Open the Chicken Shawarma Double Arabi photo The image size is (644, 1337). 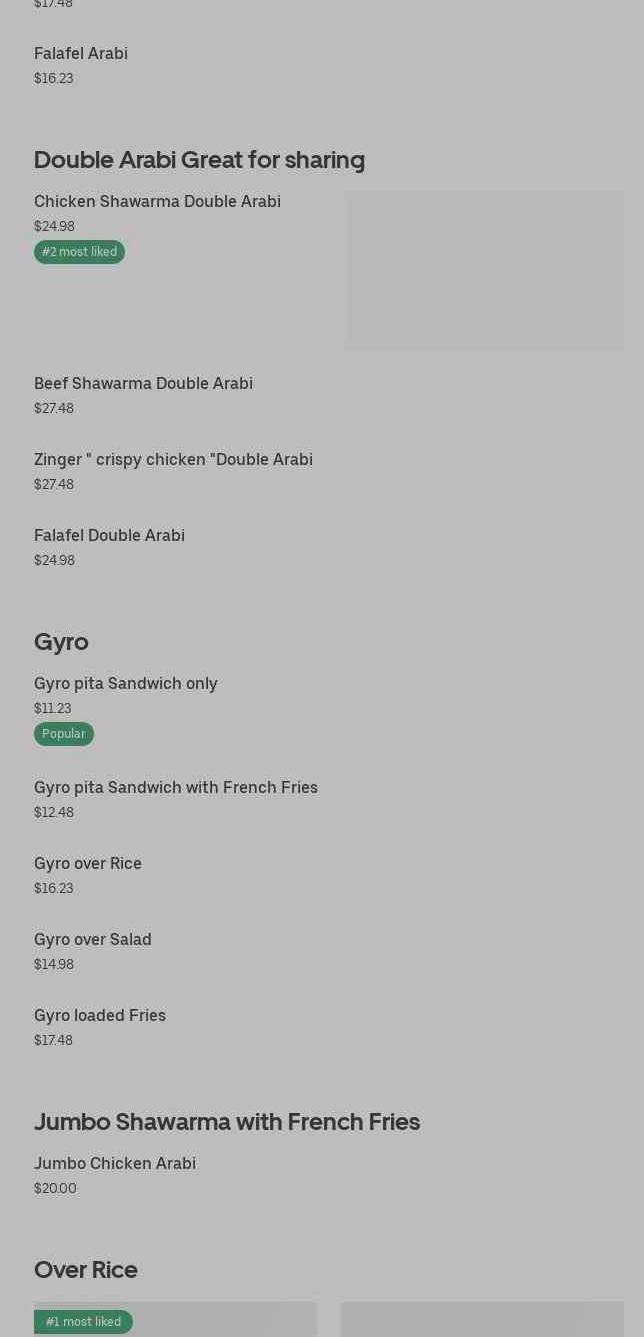pyautogui.click(x=484, y=270)
